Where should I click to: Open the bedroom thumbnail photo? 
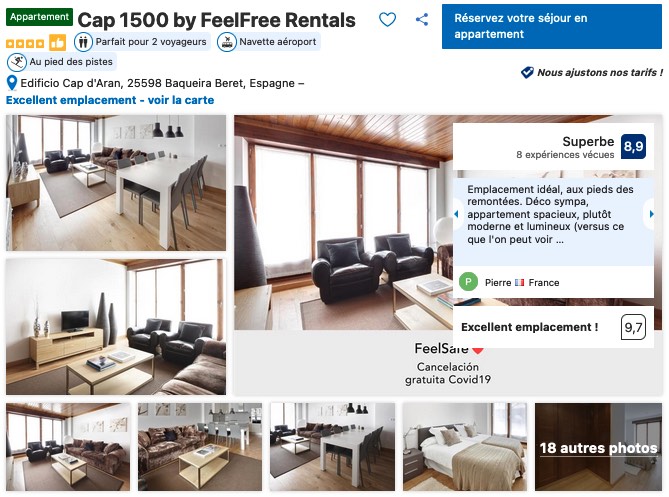(465, 448)
